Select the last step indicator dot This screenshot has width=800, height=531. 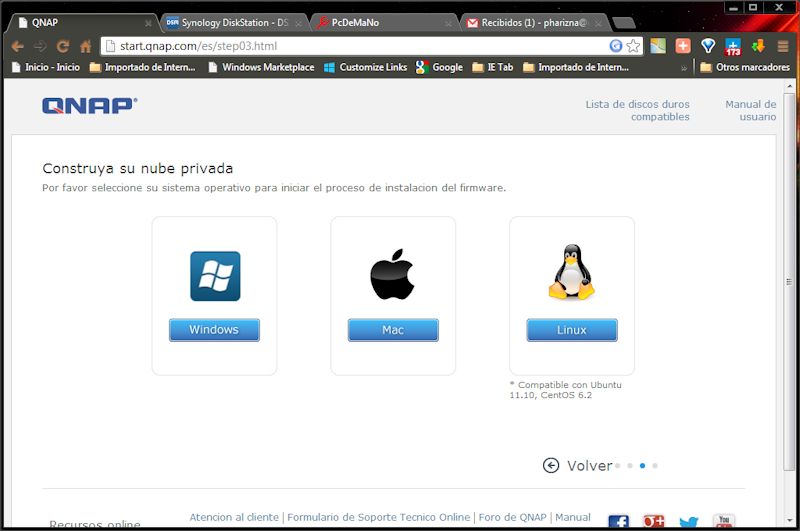tap(655, 466)
